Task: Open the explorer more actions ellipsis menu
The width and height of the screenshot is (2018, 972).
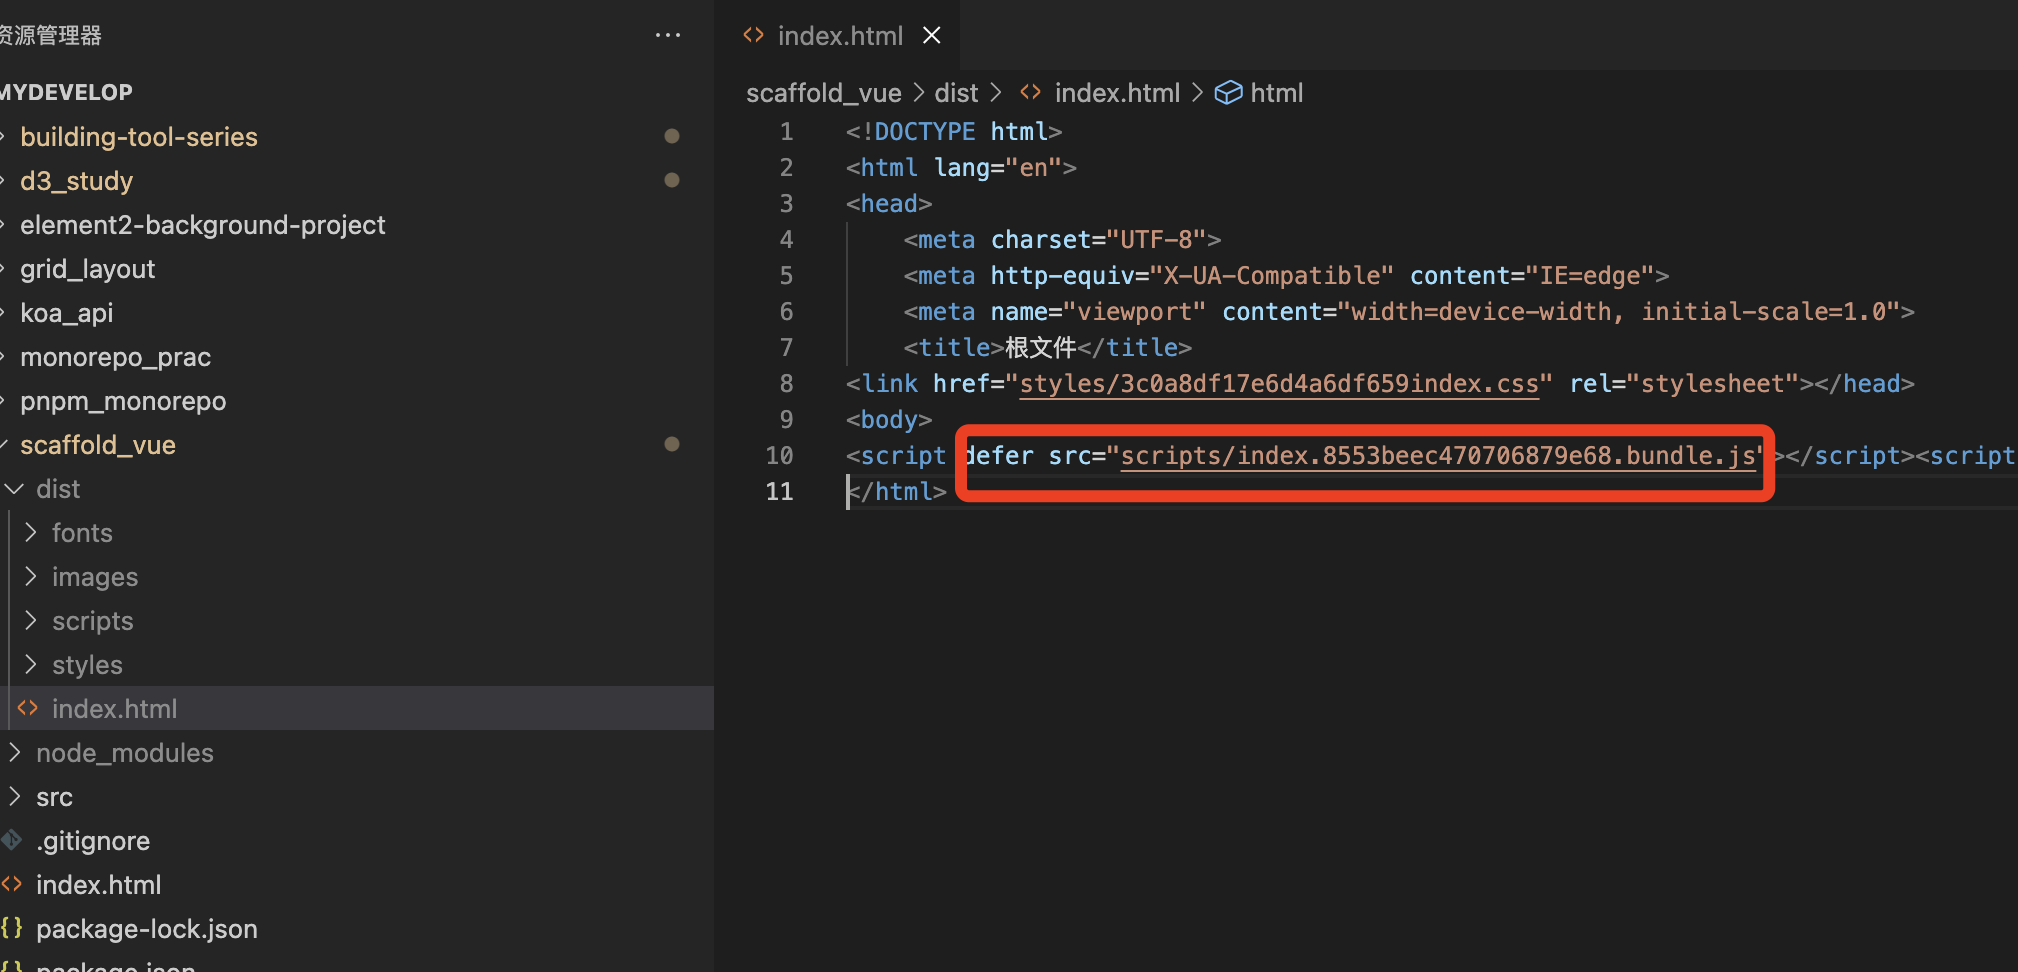Action: point(668,35)
